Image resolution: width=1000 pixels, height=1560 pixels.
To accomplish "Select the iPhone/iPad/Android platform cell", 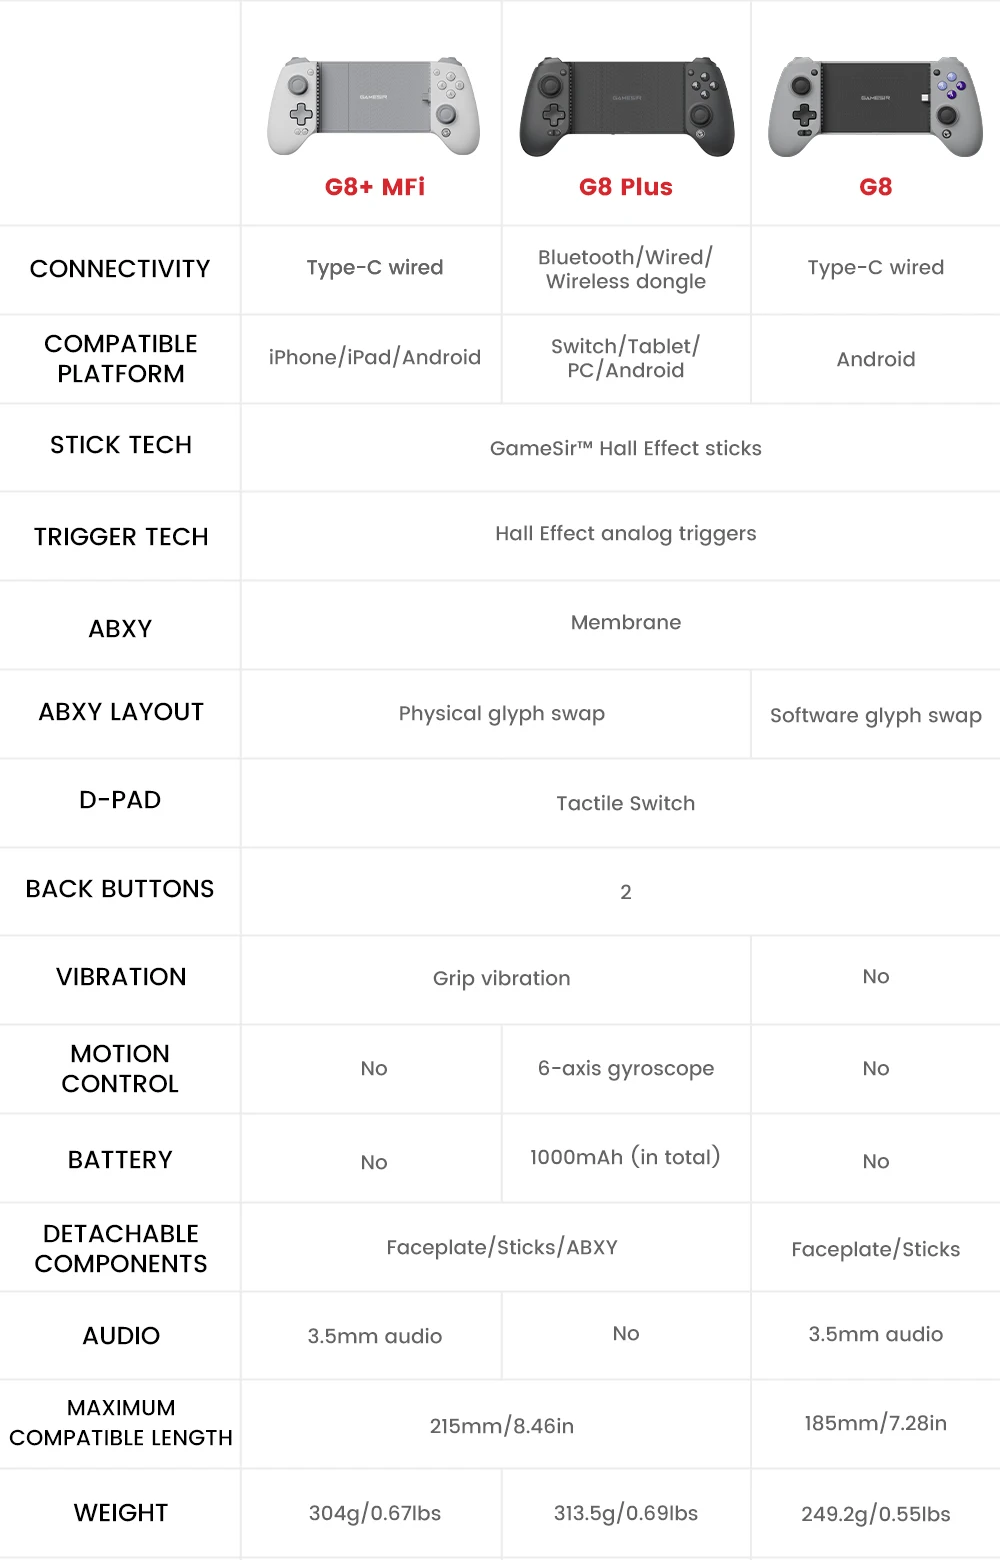I will click(x=375, y=358).
